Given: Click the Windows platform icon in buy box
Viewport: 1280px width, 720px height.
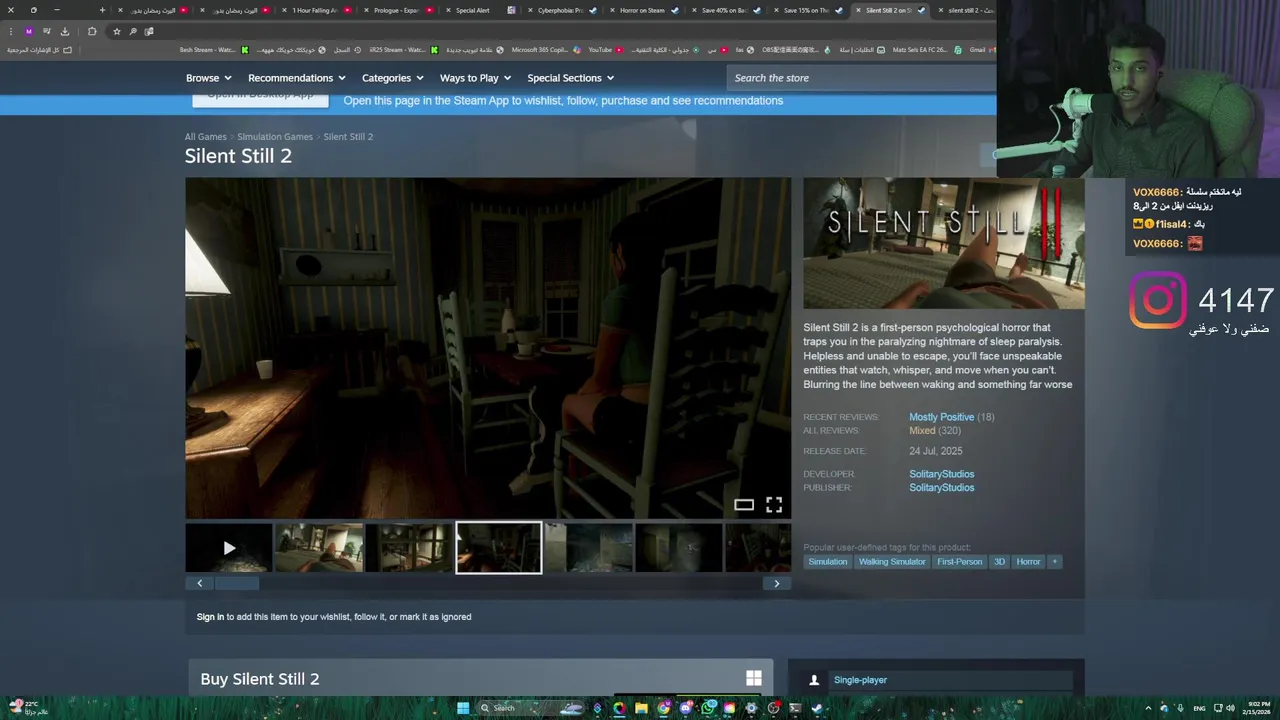Looking at the screenshot, I should [753, 679].
